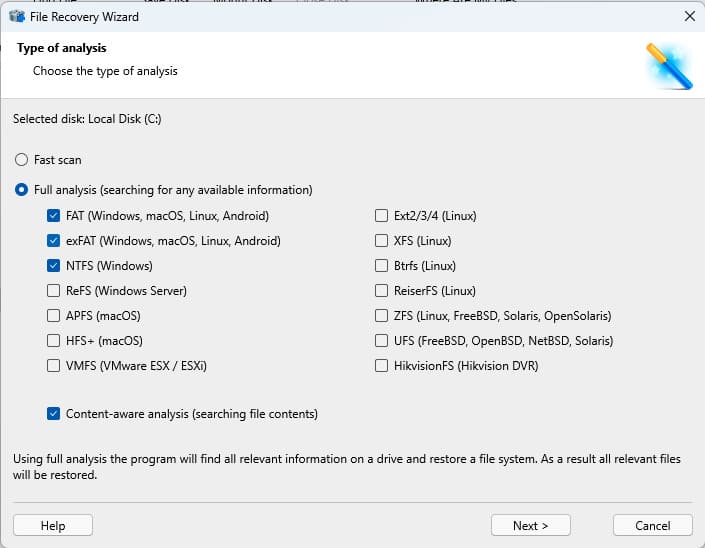Disable the NTFS (Windows) checkbox
This screenshot has height=548, width=705.
(x=53, y=266)
